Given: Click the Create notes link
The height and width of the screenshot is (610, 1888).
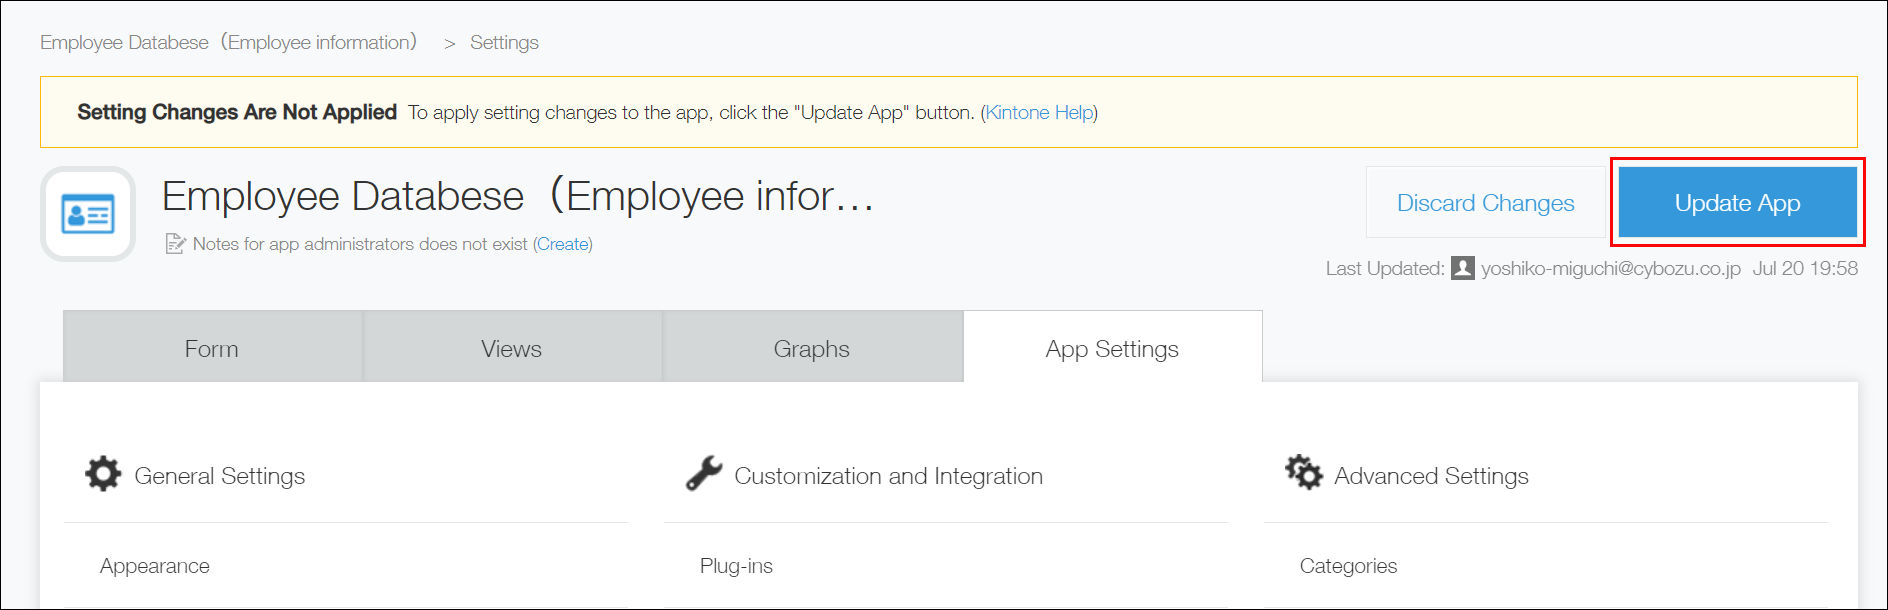Looking at the screenshot, I should (x=563, y=244).
